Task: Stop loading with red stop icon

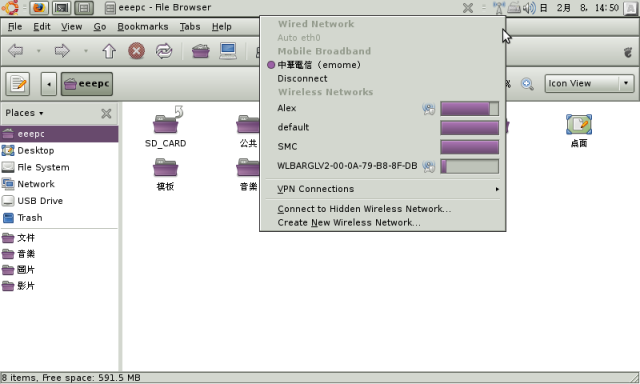Action: pos(136,51)
